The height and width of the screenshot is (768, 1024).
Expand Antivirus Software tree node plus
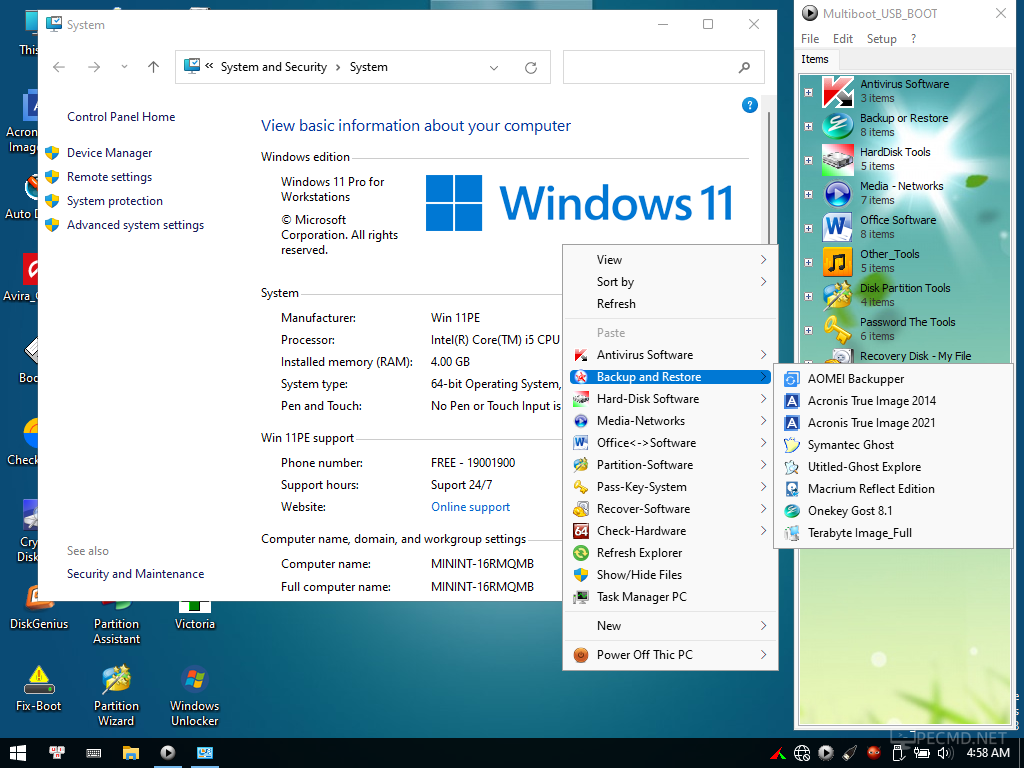click(x=808, y=92)
